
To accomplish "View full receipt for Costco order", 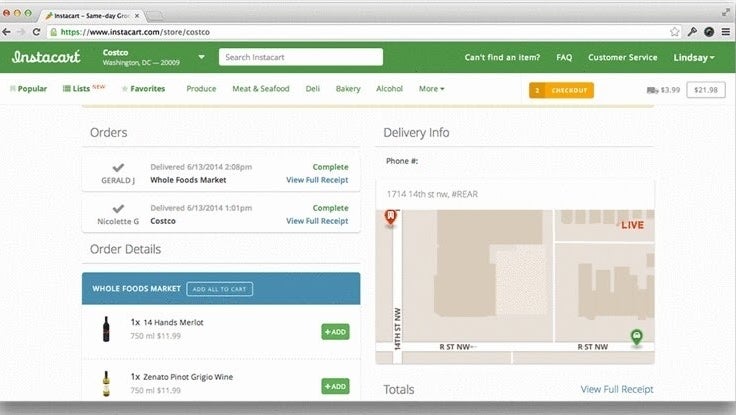I will [317, 221].
